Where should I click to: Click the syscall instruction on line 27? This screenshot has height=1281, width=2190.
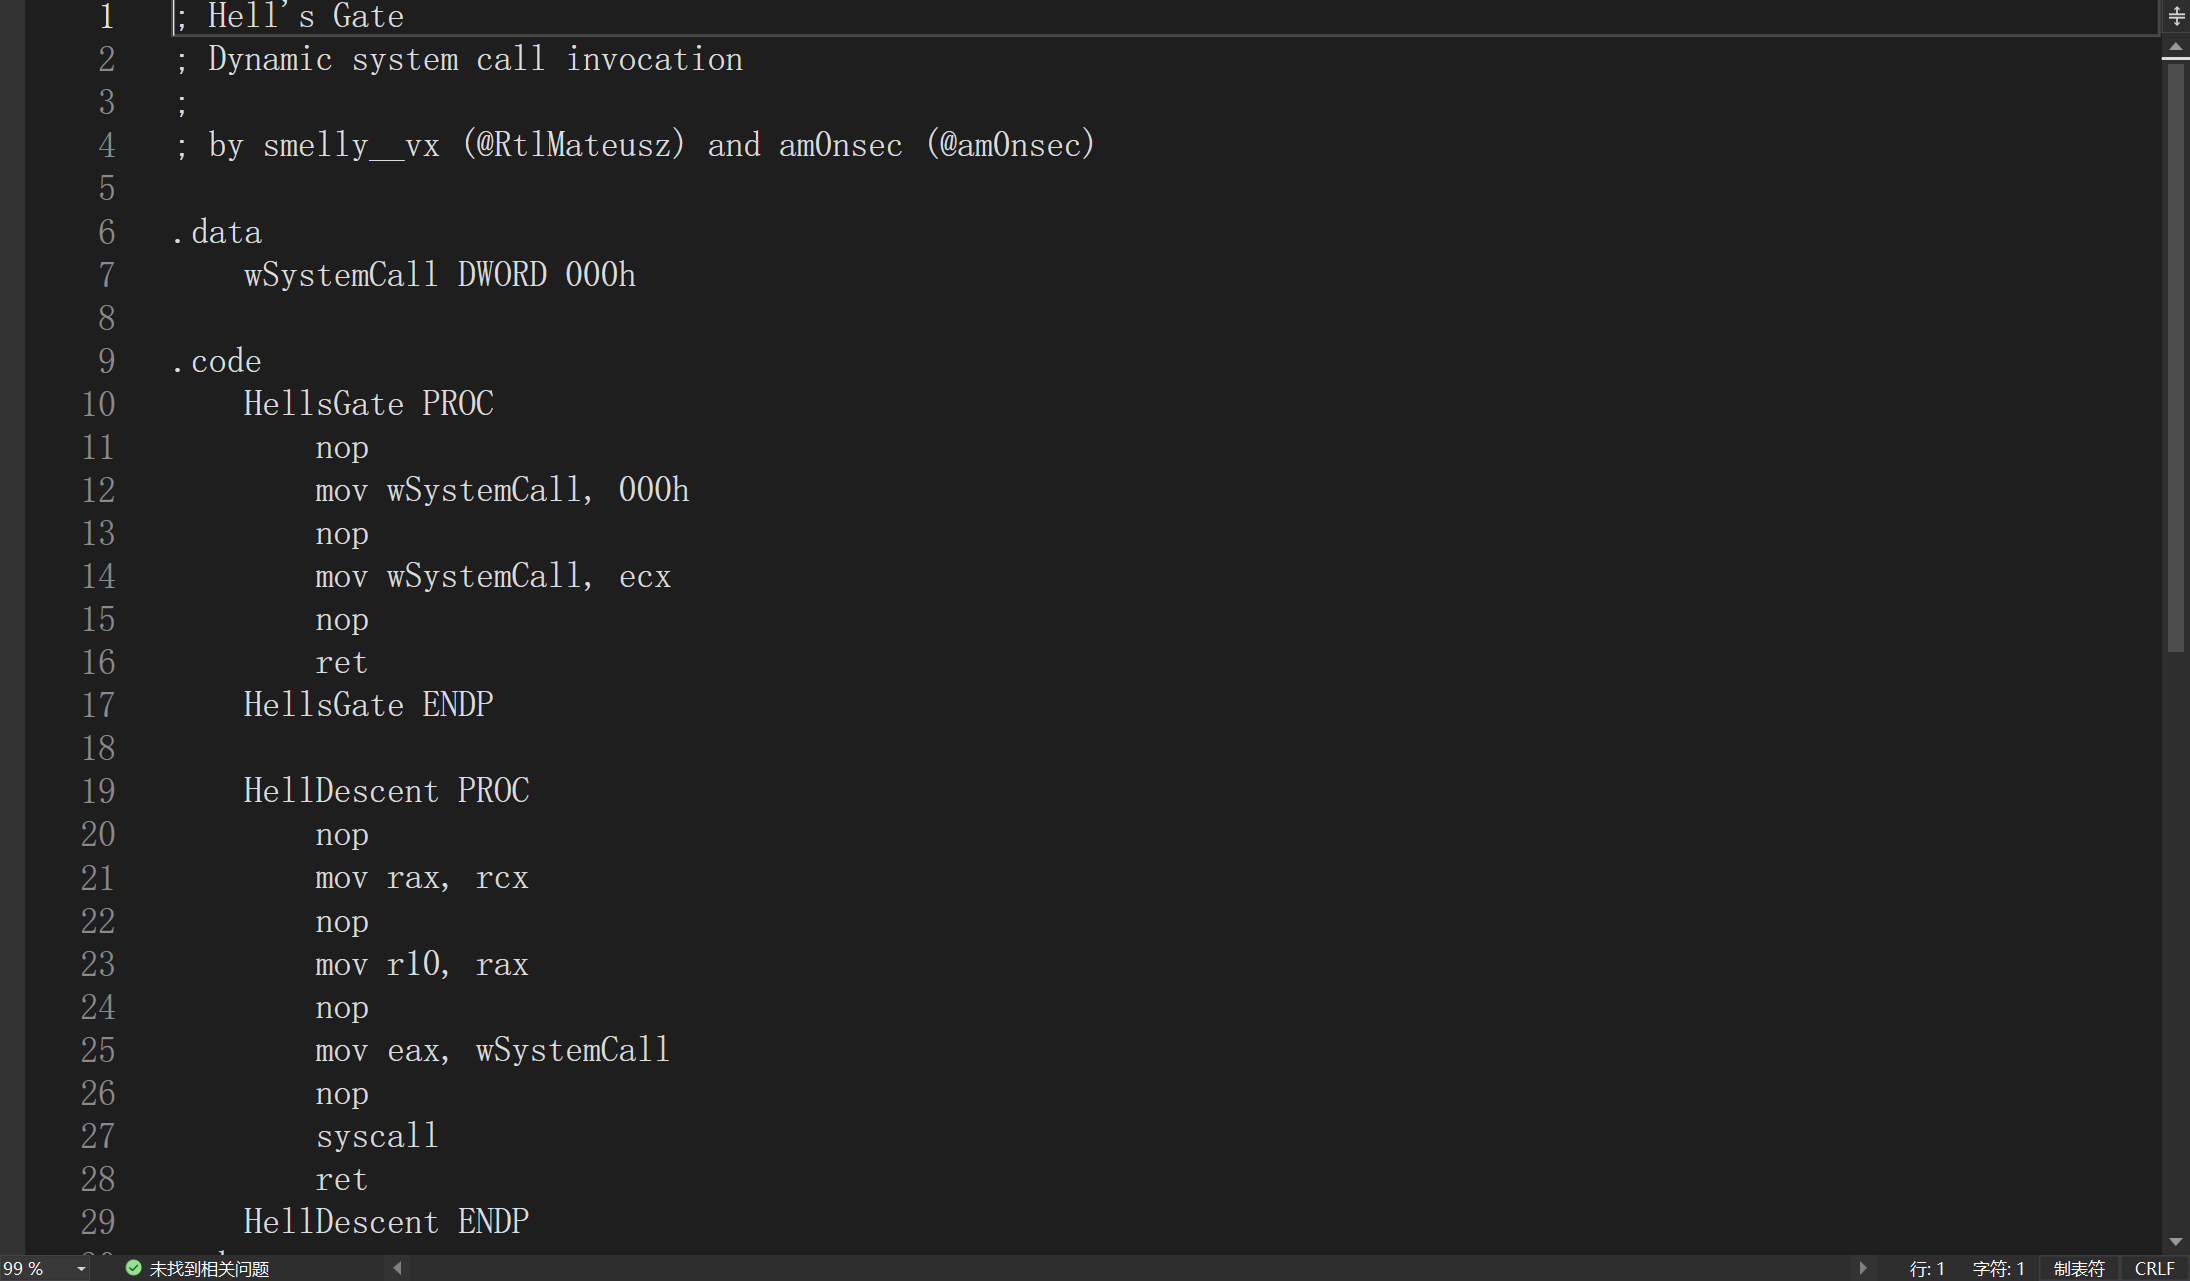[x=377, y=1136]
